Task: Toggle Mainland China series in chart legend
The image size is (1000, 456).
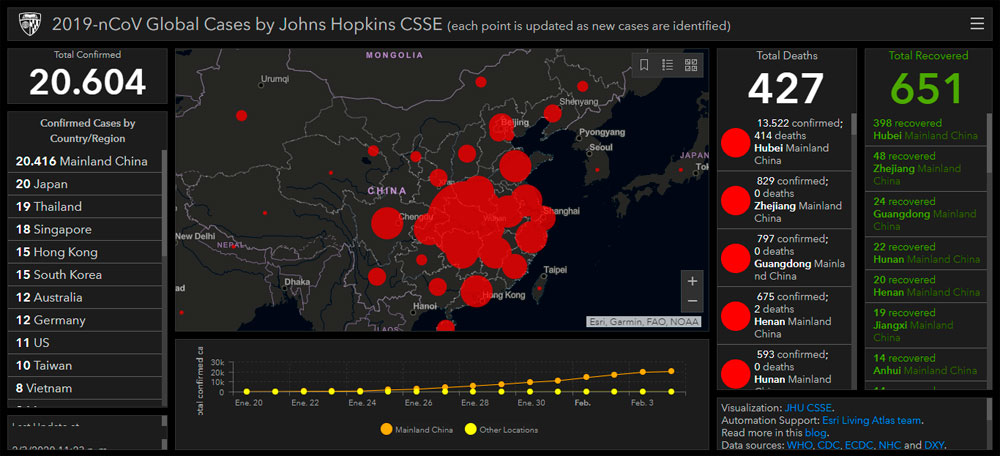Action: [x=416, y=430]
